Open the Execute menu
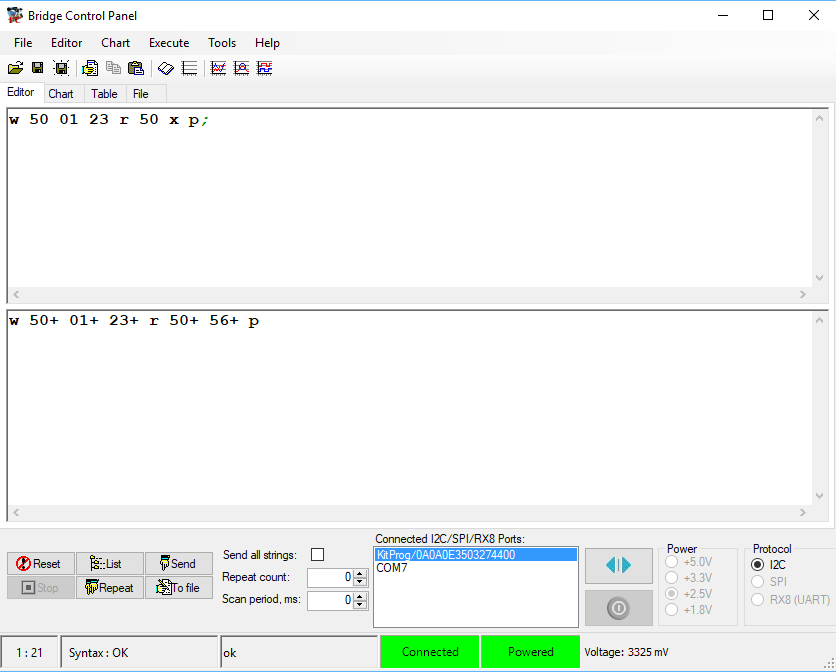 point(169,43)
